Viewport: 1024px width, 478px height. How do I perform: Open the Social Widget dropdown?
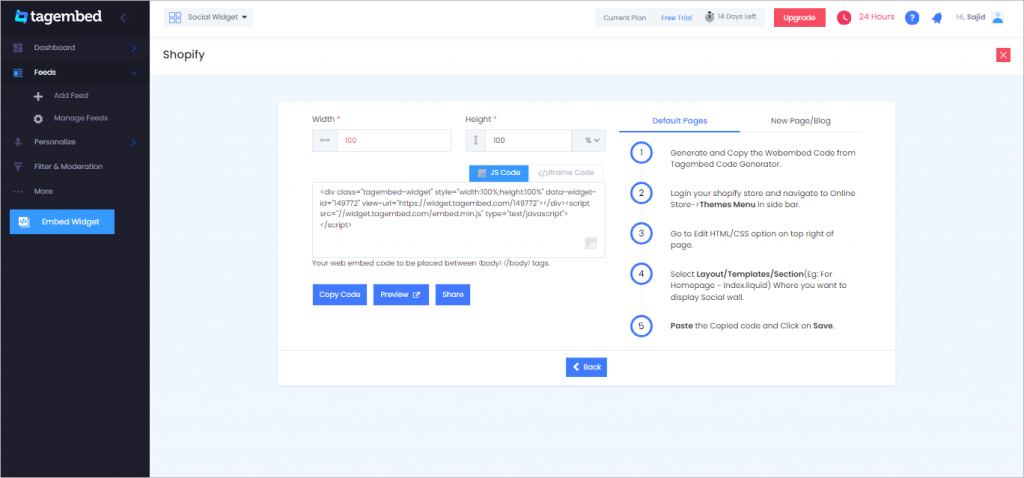pyautogui.click(x=208, y=18)
